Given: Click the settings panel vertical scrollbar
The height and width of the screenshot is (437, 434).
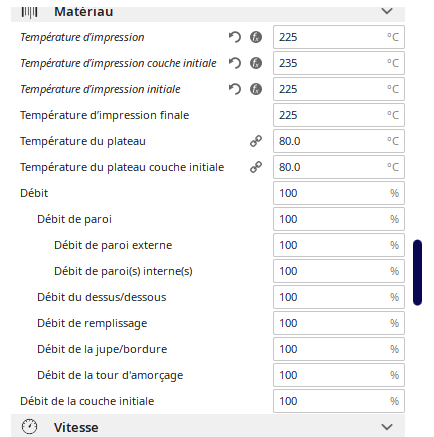Looking at the screenshot, I should [417, 272].
